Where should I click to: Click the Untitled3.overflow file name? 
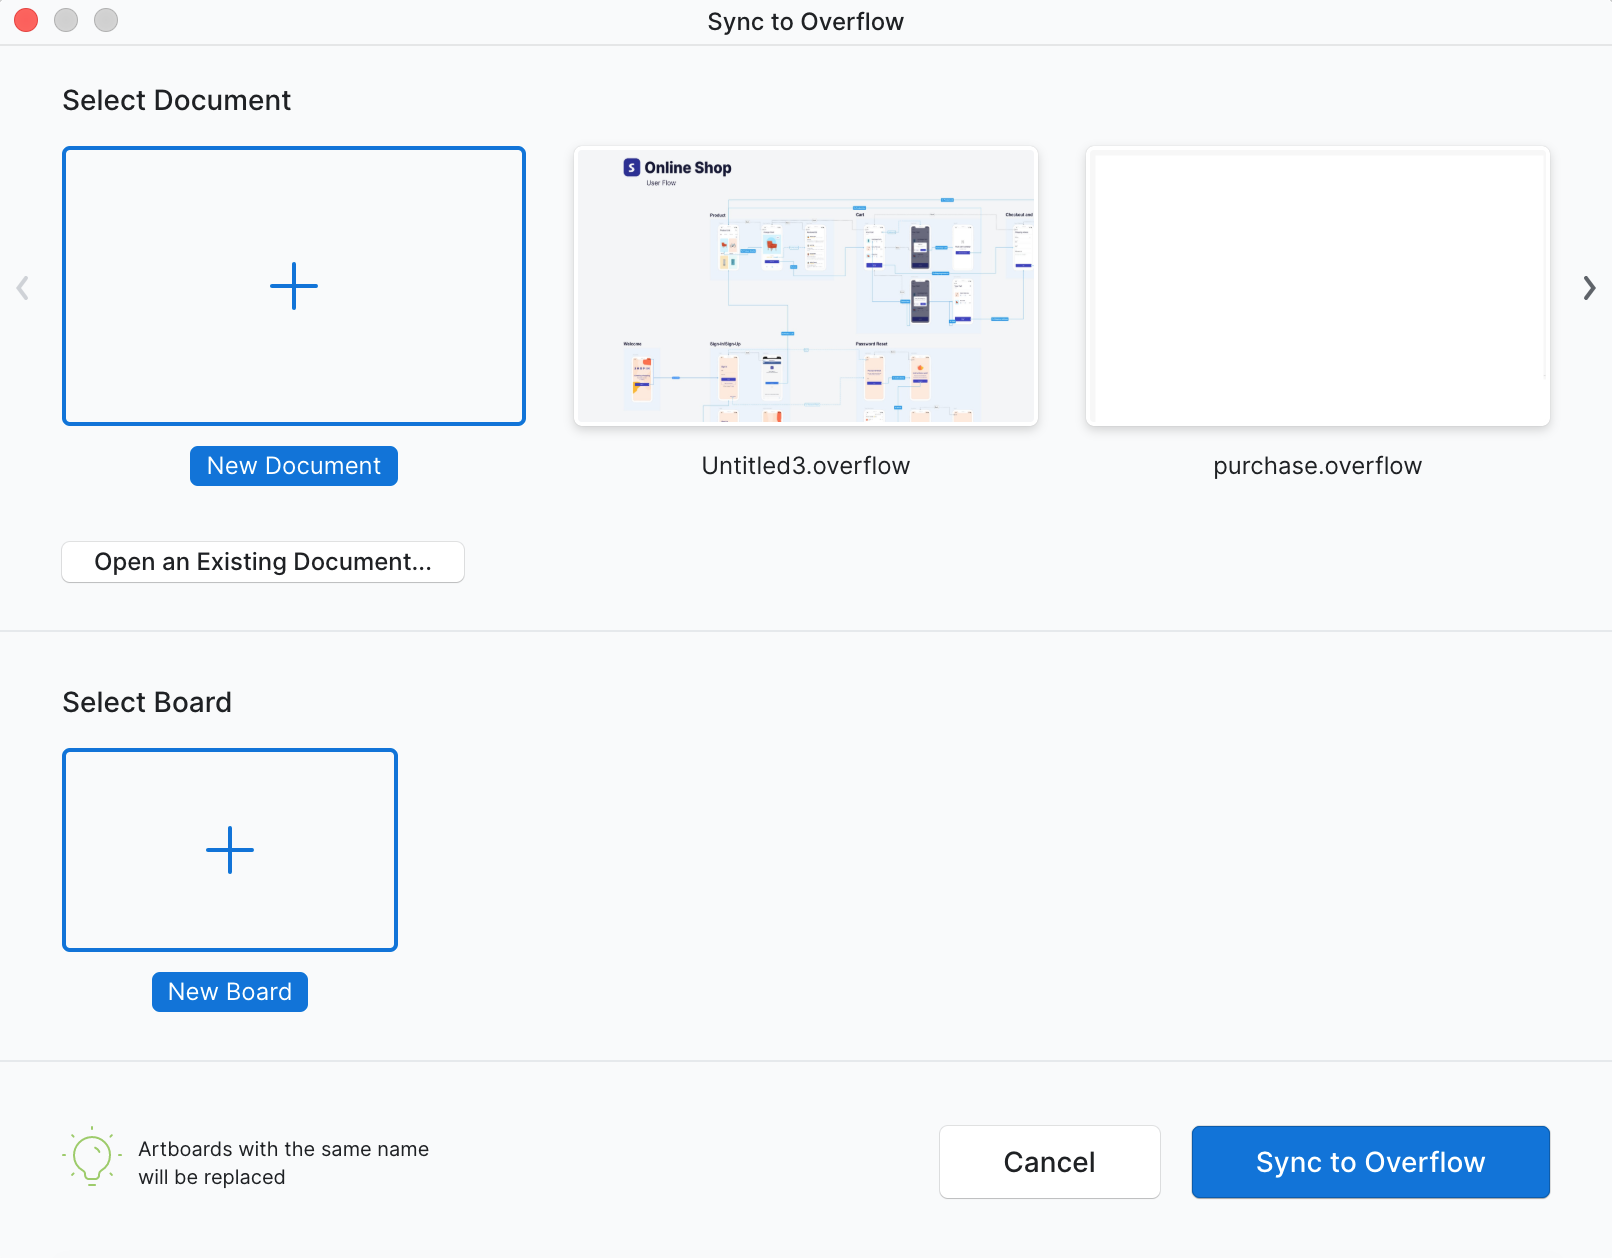click(806, 466)
